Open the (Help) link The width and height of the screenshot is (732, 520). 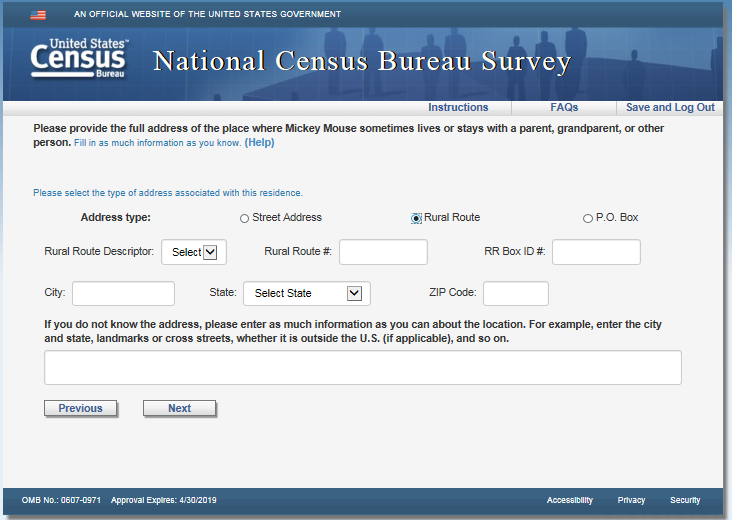(259, 143)
